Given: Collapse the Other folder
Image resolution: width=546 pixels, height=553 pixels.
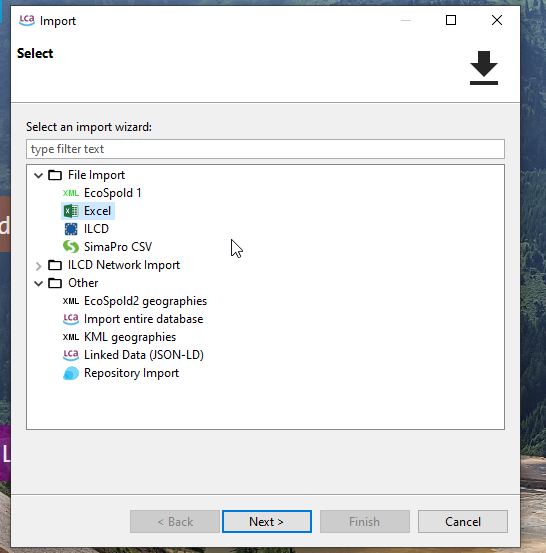Looking at the screenshot, I should [x=38, y=283].
